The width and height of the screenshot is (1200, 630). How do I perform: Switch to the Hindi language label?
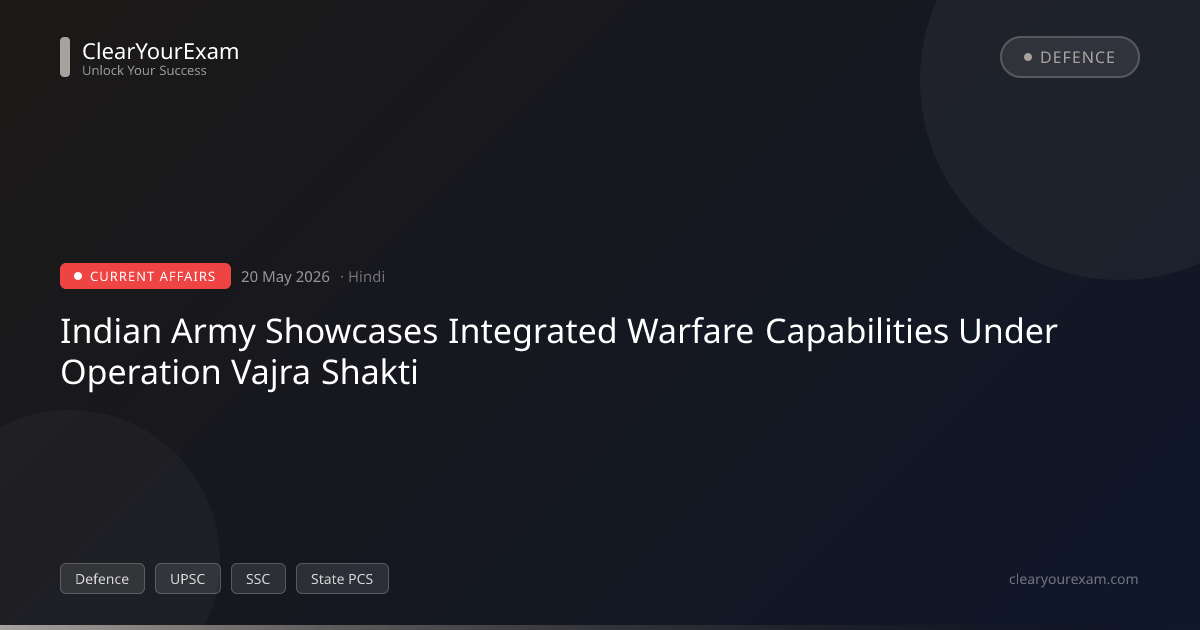tap(366, 277)
